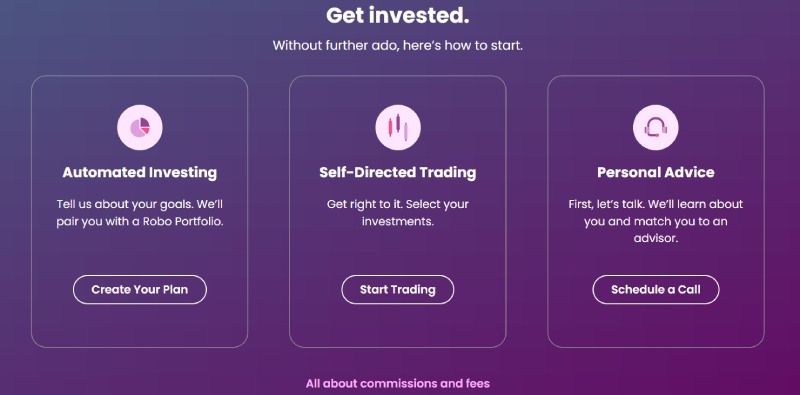Click the pie chart Automated Investing icon
Viewport: 800px width, 395px height.
tap(140, 128)
